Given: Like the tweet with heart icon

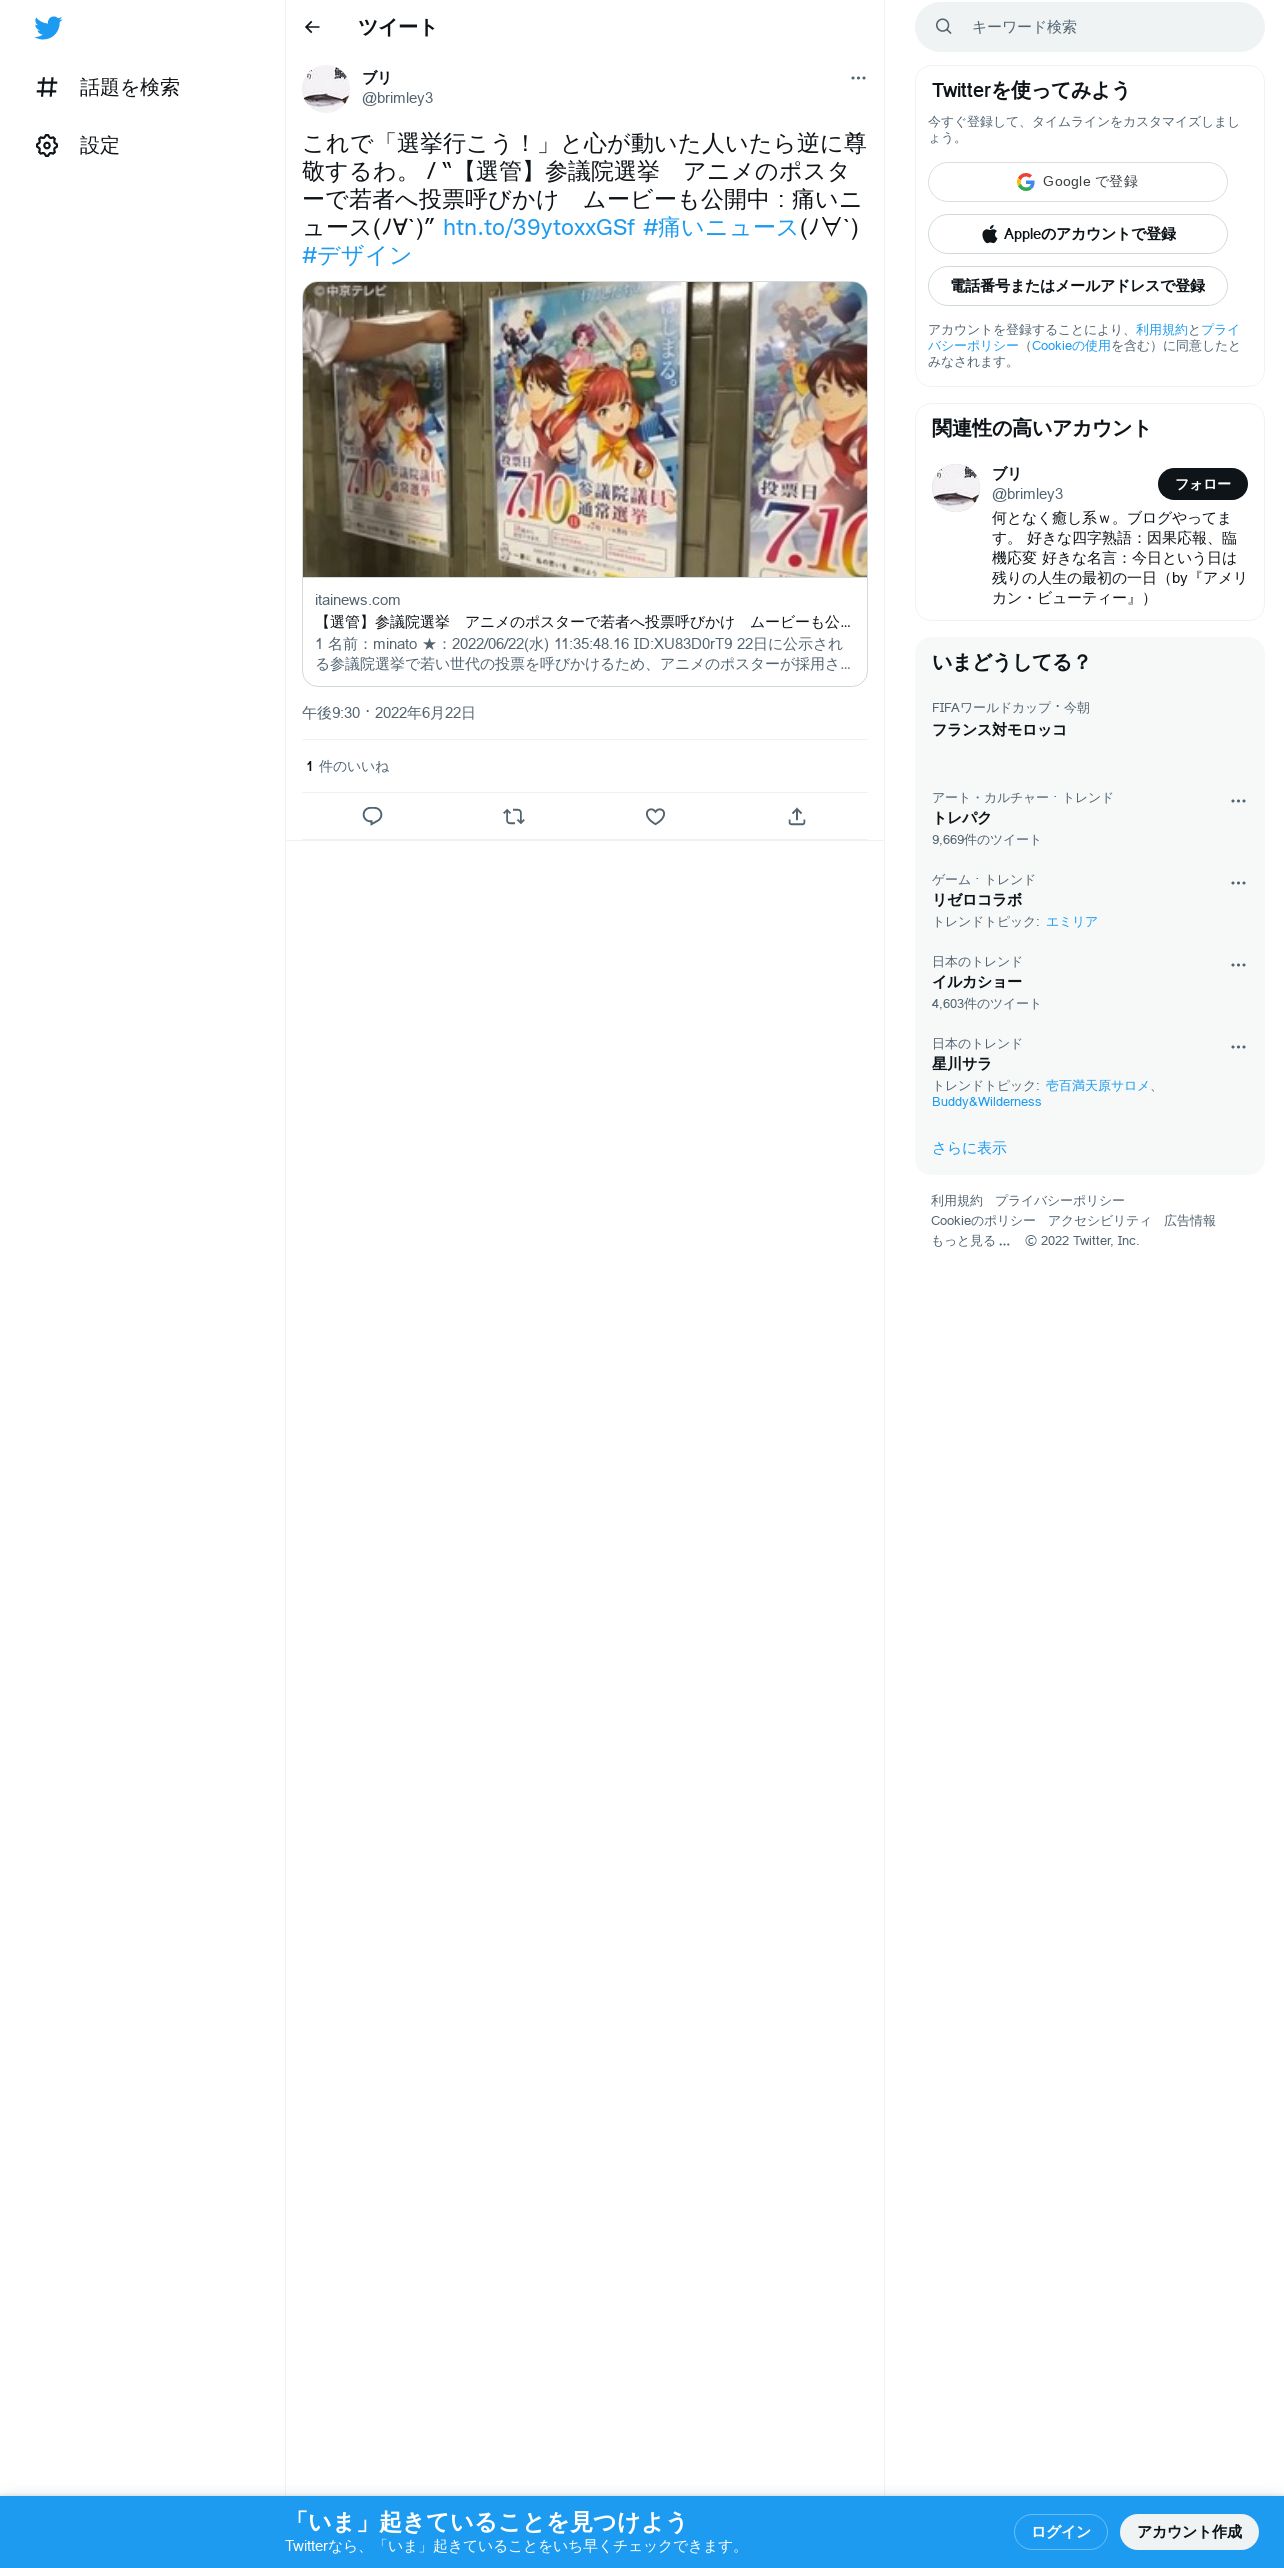Looking at the screenshot, I should point(655,816).
